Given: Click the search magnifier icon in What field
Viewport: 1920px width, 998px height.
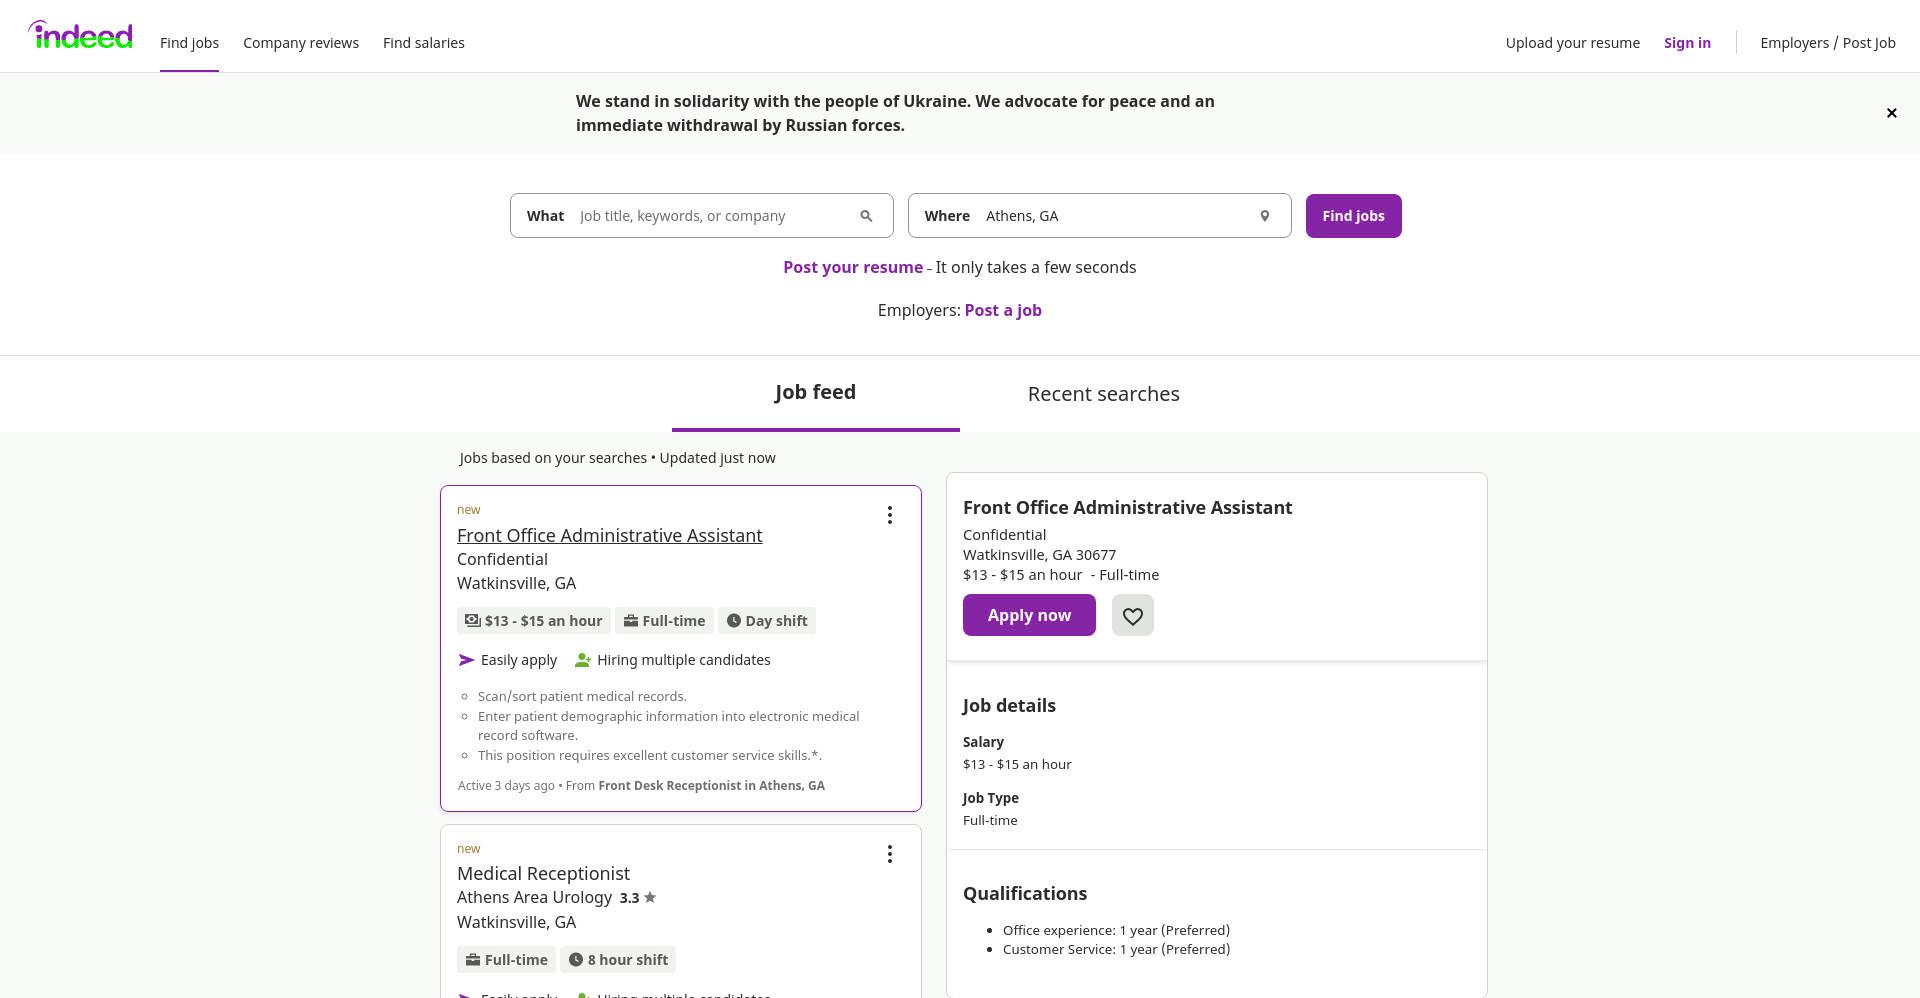Looking at the screenshot, I should click(866, 216).
